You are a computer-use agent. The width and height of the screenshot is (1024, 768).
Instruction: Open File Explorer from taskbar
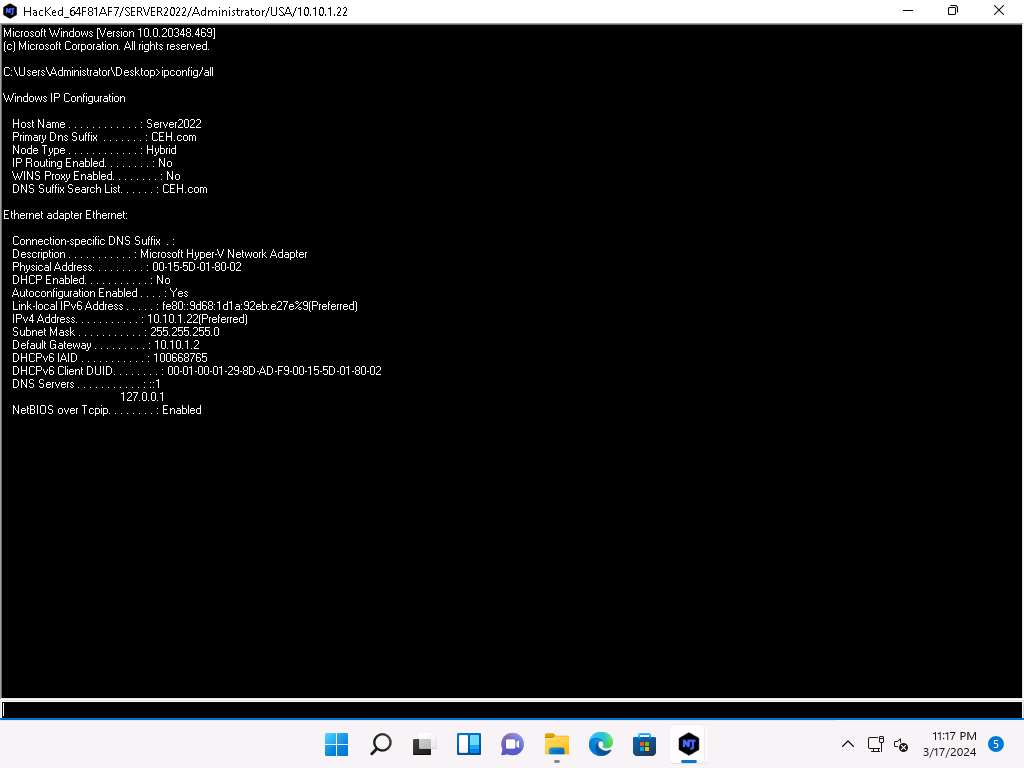[556, 744]
